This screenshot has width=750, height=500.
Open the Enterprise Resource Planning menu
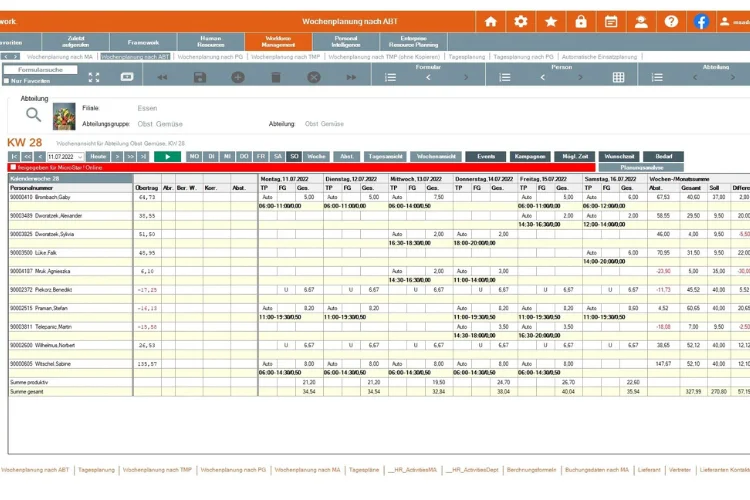coord(413,42)
